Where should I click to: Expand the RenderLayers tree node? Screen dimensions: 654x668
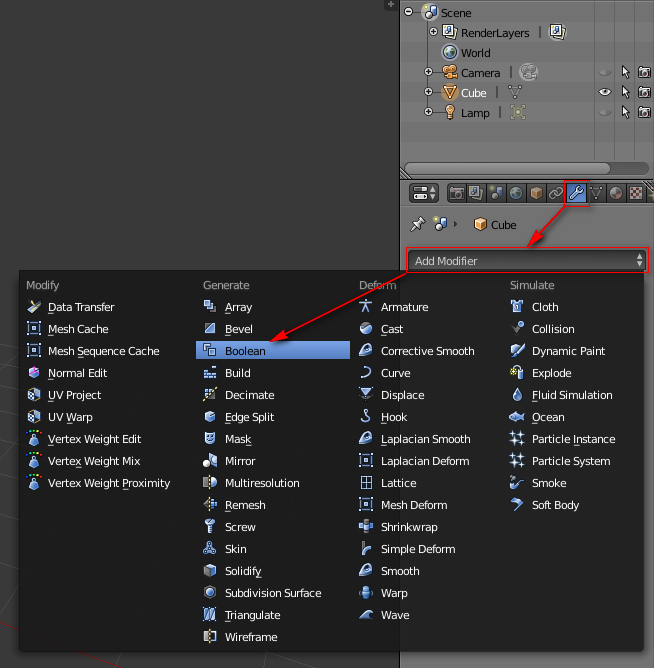[434, 32]
